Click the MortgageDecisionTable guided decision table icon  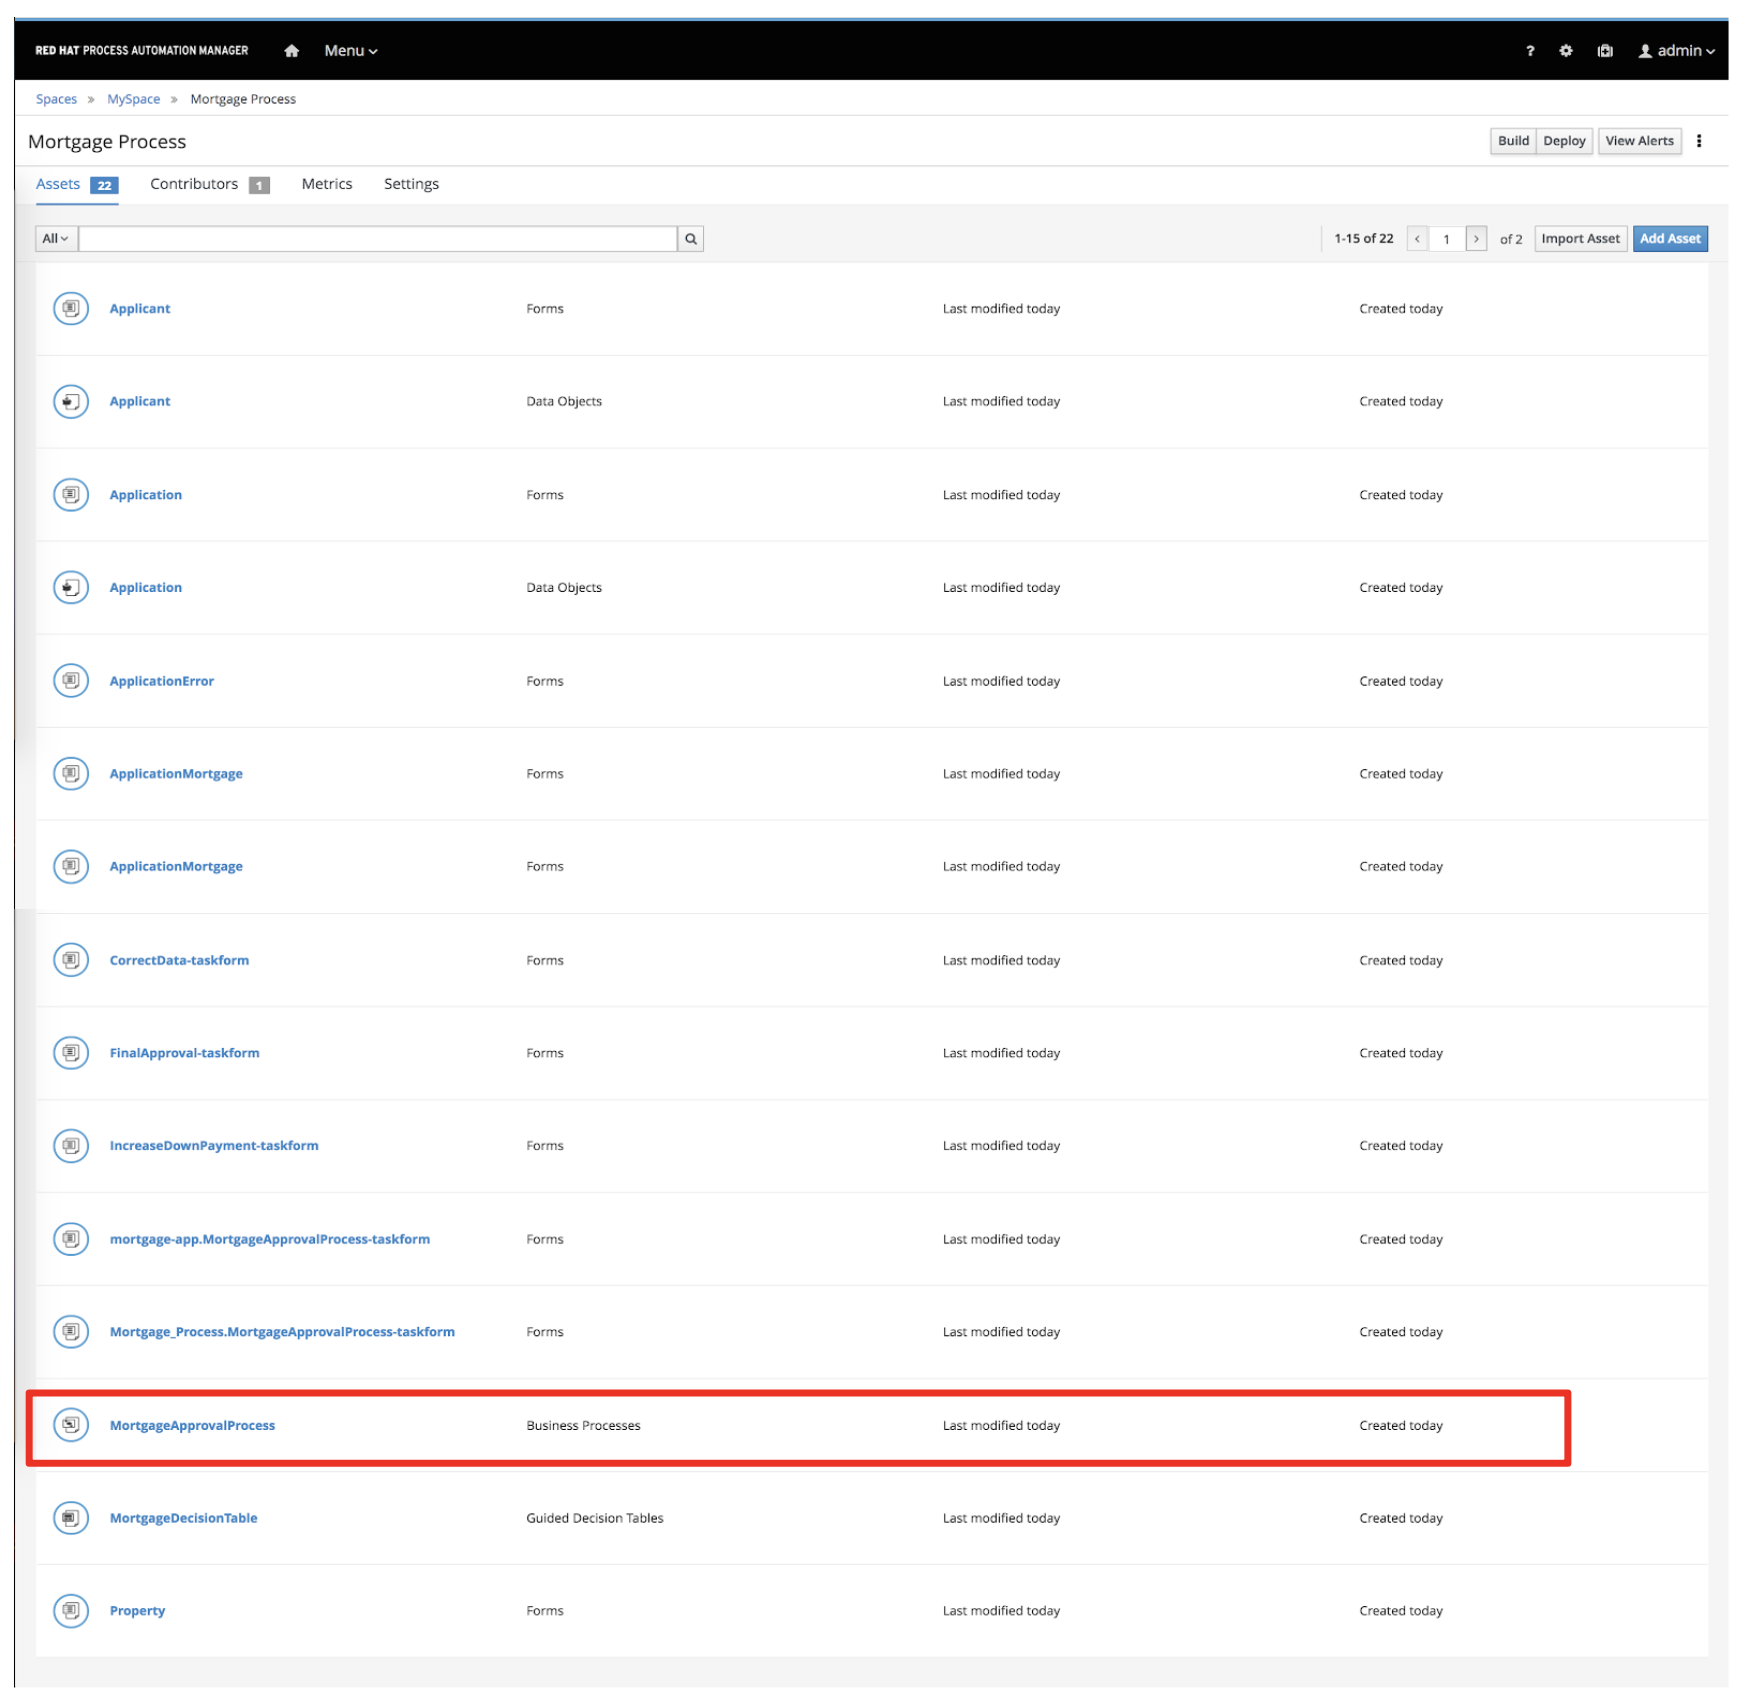click(71, 1517)
